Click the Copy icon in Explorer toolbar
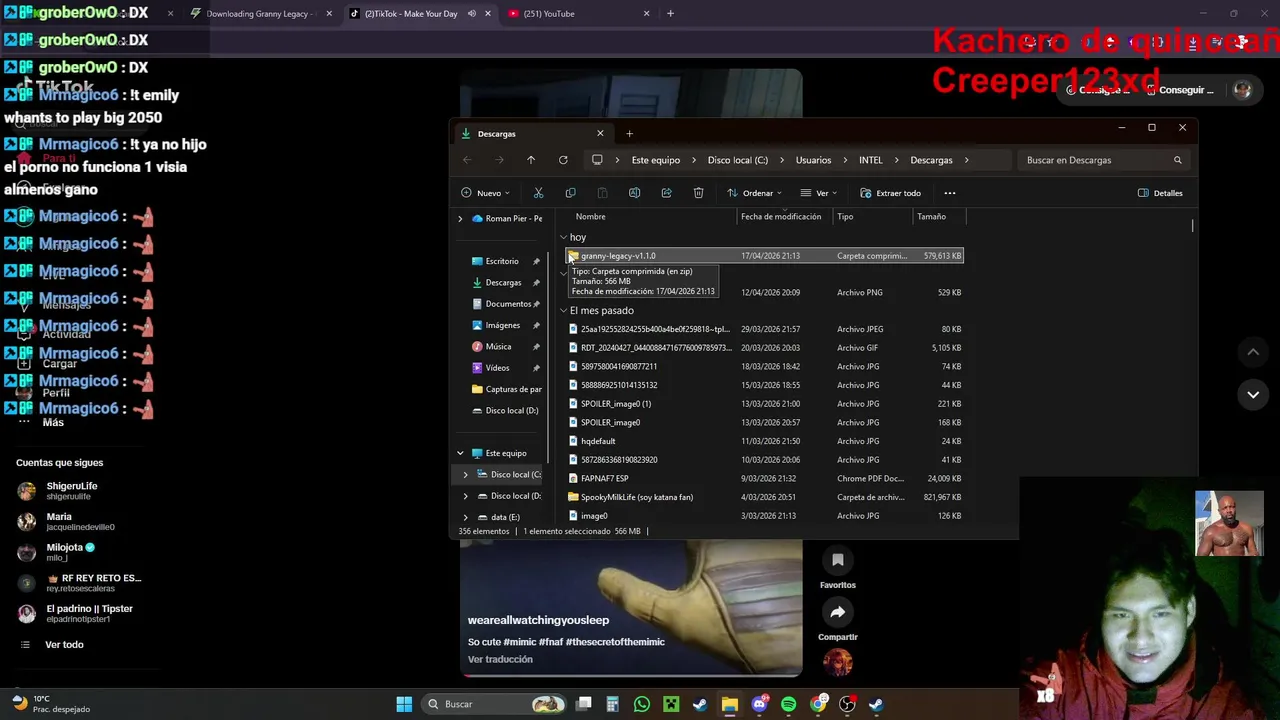The width and height of the screenshot is (1280, 720). (x=570, y=193)
